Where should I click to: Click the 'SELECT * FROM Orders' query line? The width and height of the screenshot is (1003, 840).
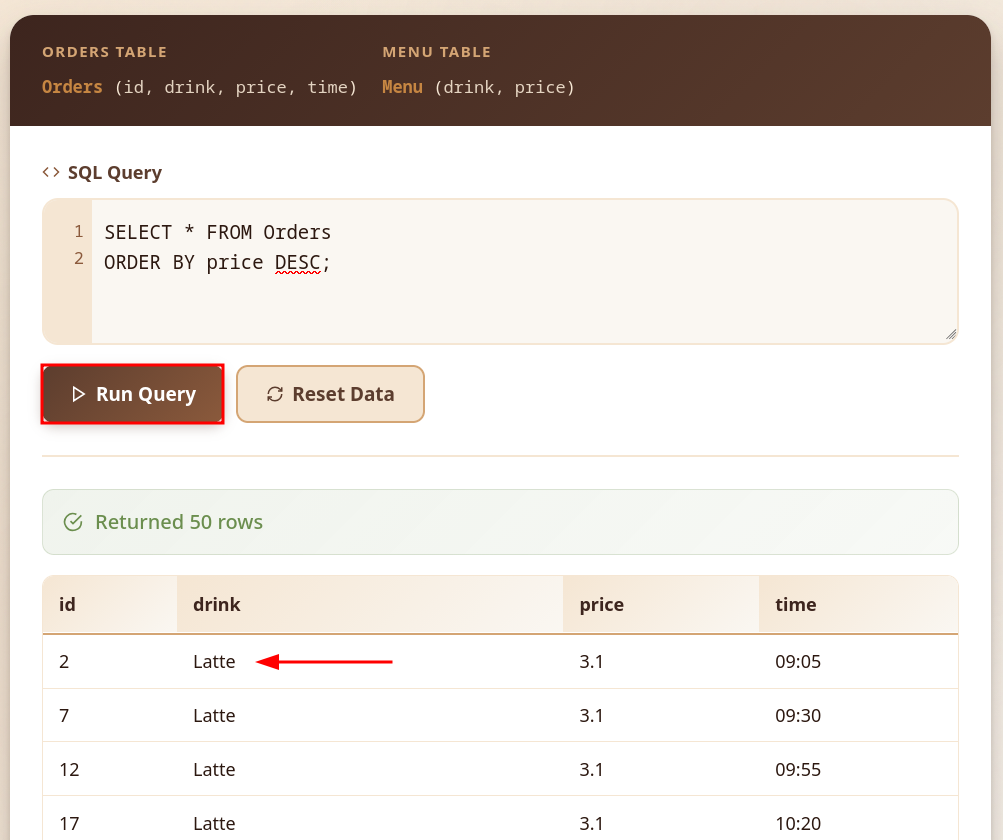217,232
